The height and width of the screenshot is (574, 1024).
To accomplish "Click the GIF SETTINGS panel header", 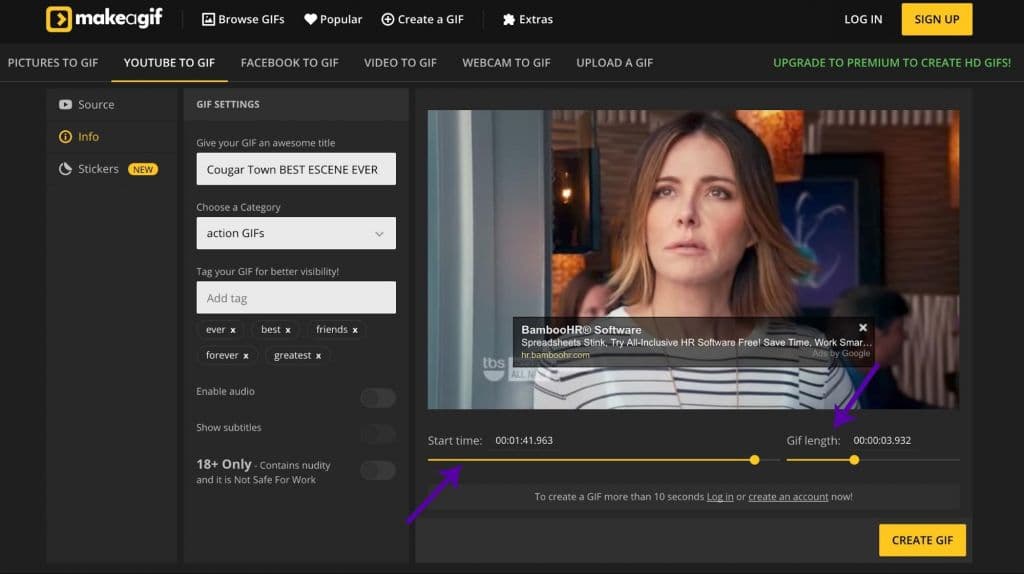I will point(296,104).
